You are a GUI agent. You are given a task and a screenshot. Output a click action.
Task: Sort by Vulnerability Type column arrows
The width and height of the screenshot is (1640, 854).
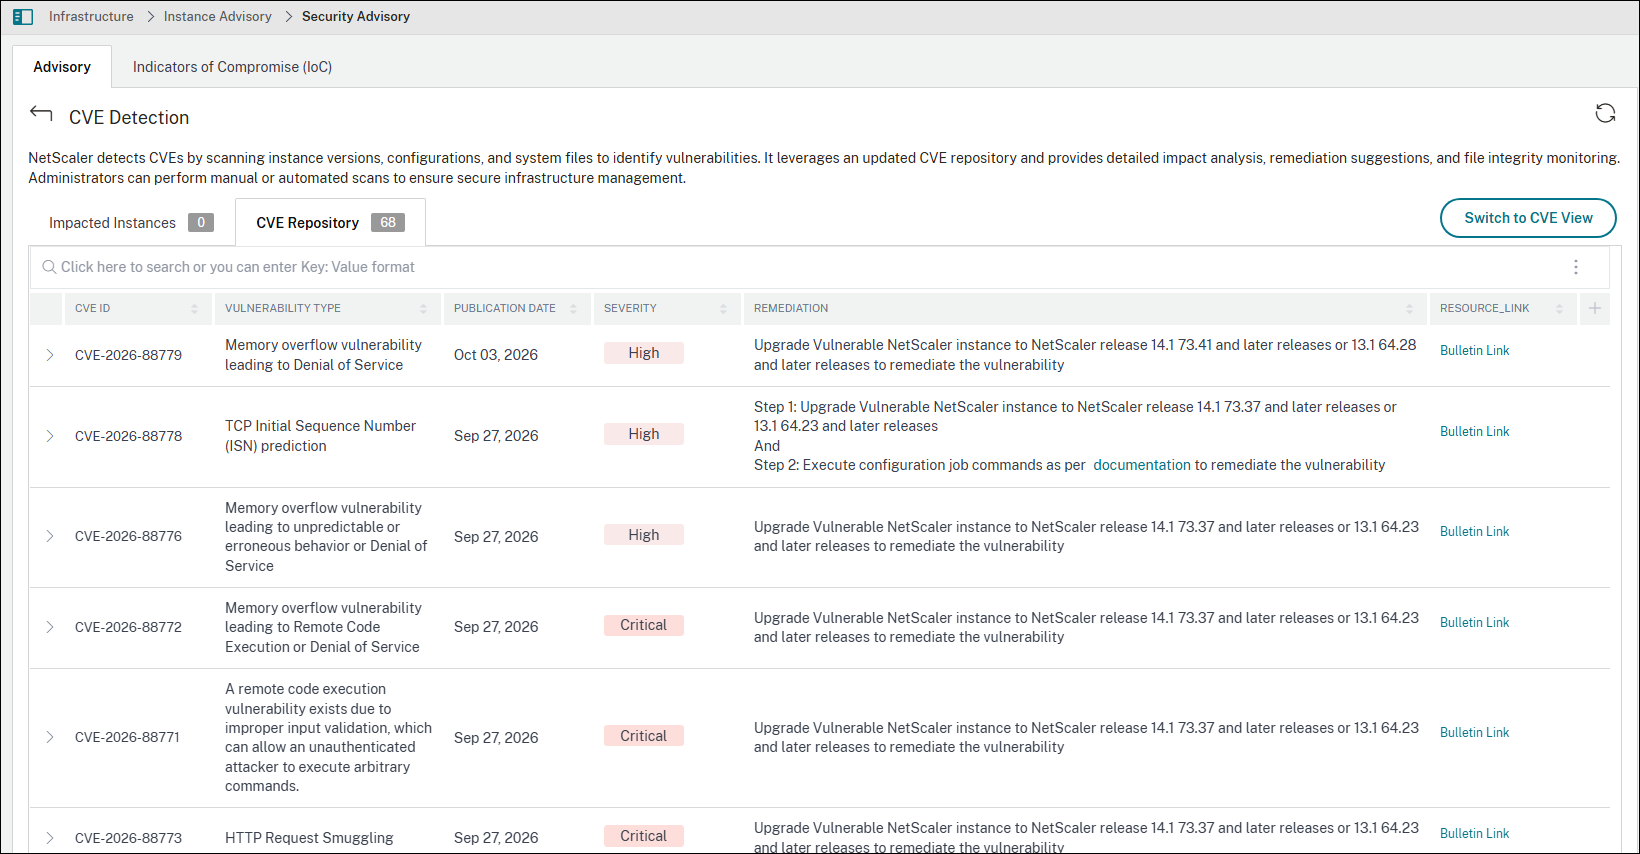pyautogui.click(x=423, y=309)
